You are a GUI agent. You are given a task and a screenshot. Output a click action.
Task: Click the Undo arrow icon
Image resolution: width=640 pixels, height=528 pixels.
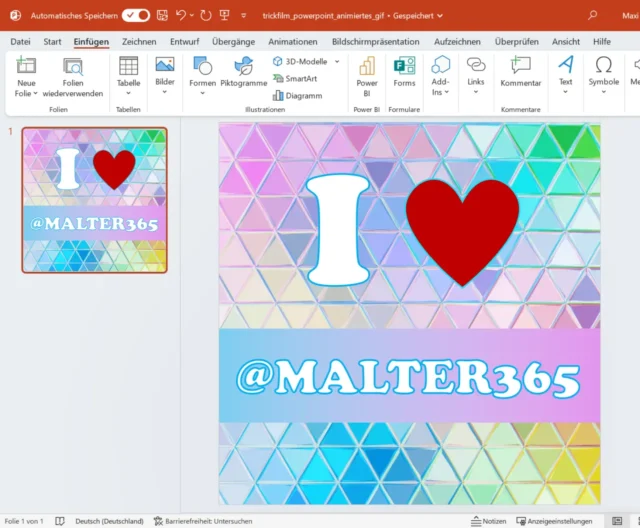[x=180, y=16]
